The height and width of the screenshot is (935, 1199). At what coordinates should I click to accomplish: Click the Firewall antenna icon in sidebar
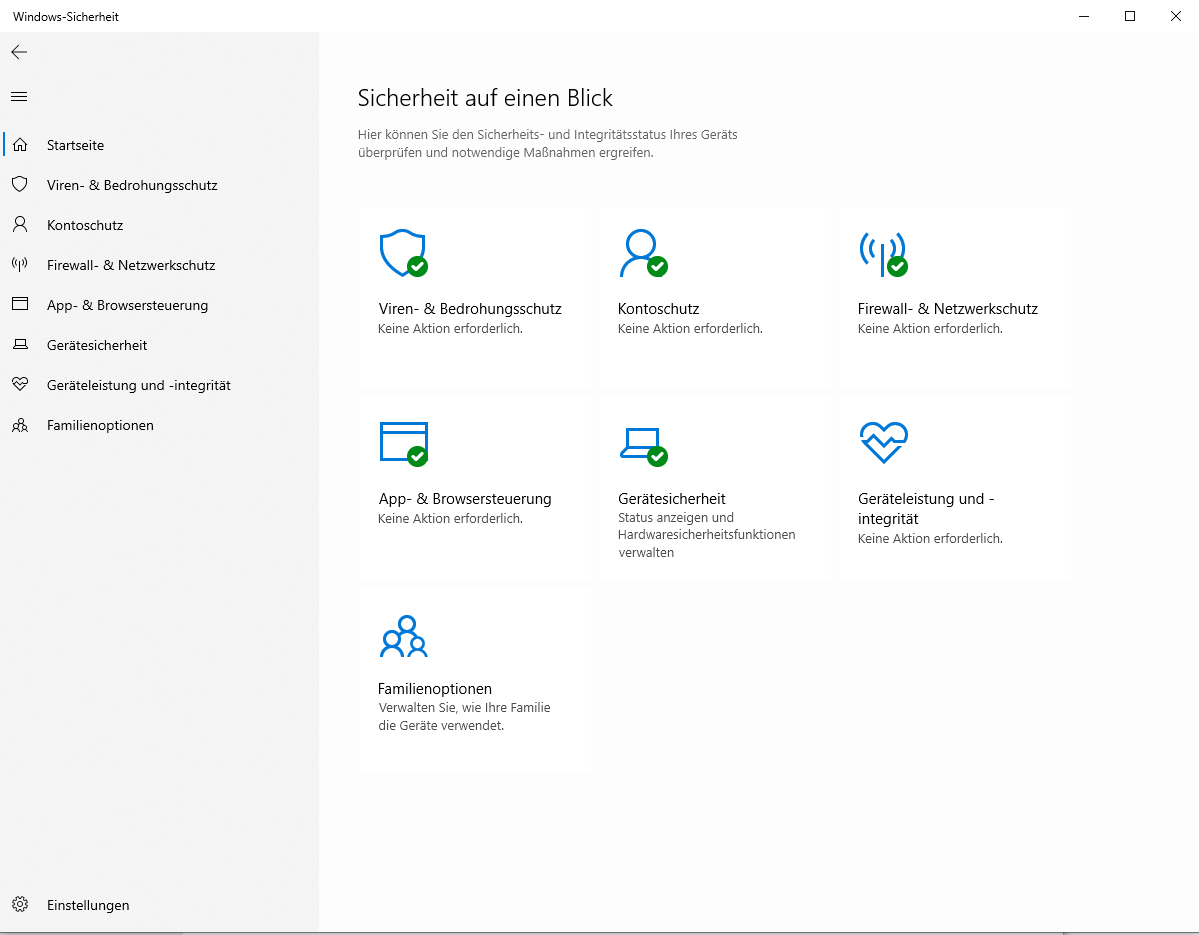pyautogui.click(x=21, y=265)
